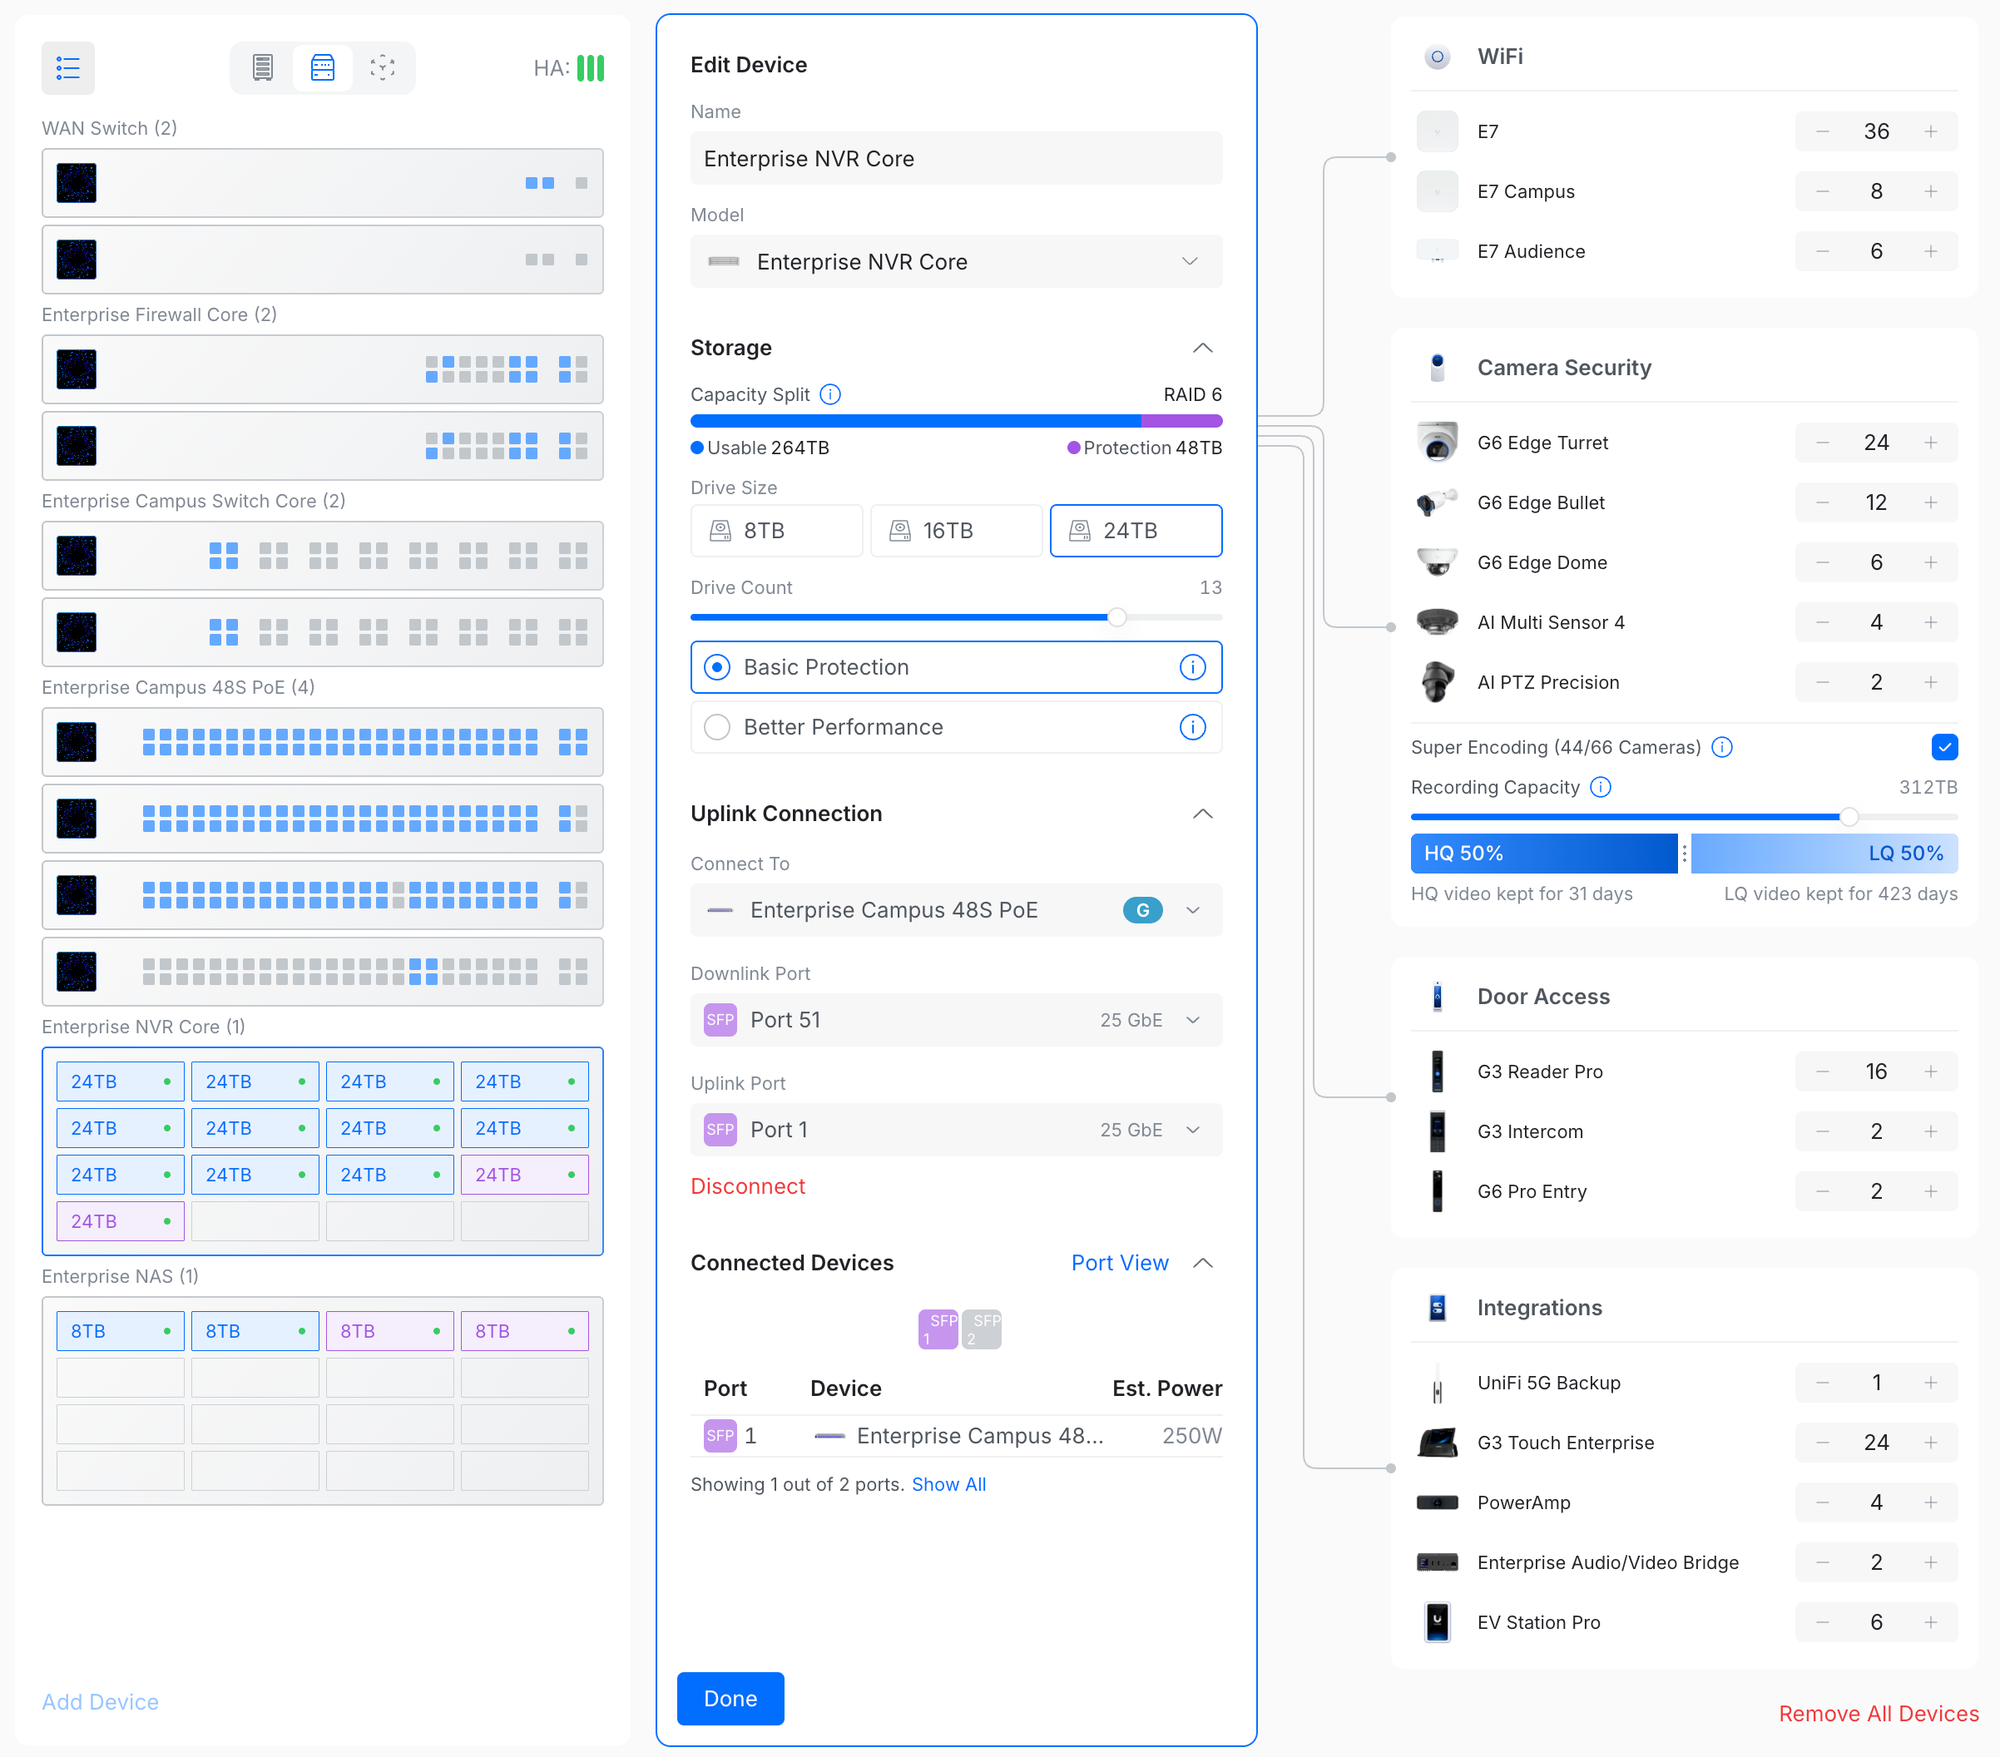2000x1757 pixels.
Task: Click the device Name input field
Action: tap(956, 159)
